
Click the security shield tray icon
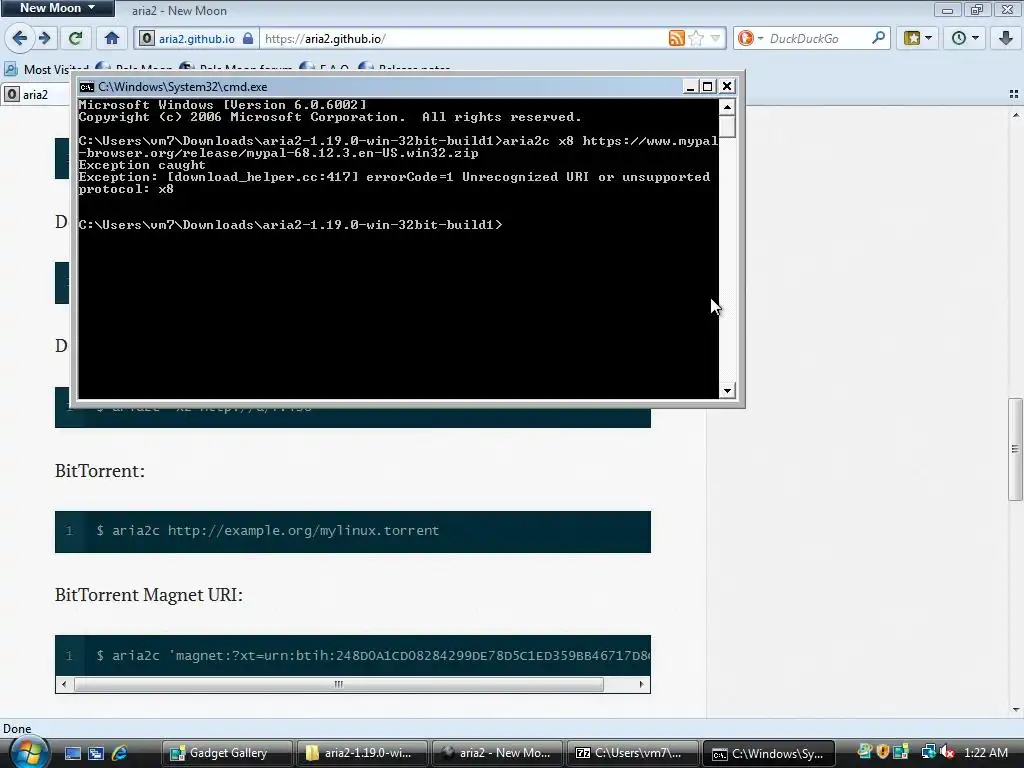883,752
